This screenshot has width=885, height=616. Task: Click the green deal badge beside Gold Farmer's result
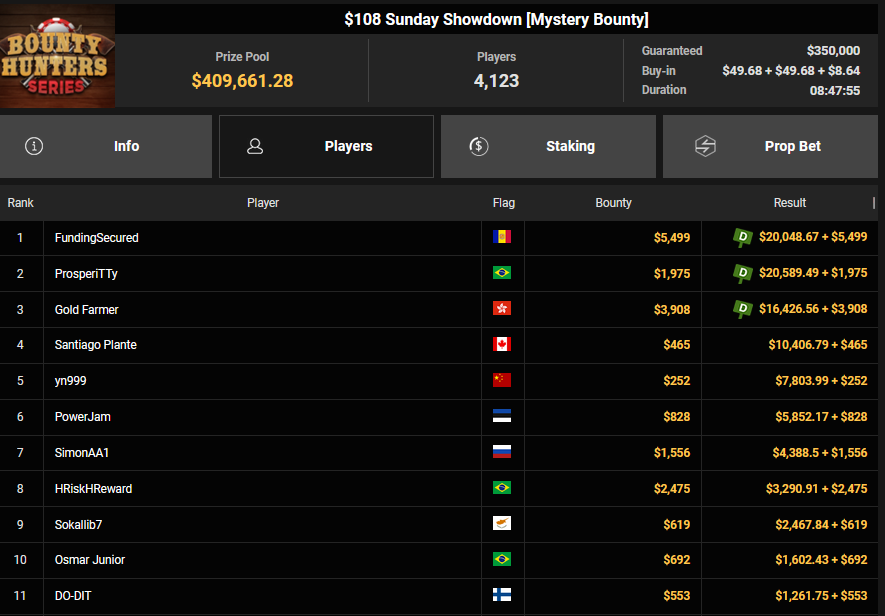743,309
